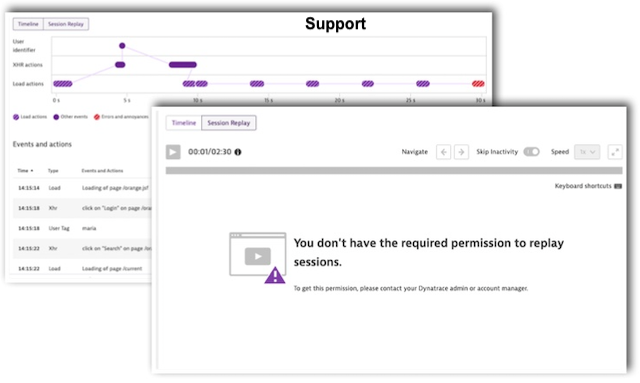Play the session replay
The width and height of the screenshot is (640, 383).
click(x=173, y=152)
